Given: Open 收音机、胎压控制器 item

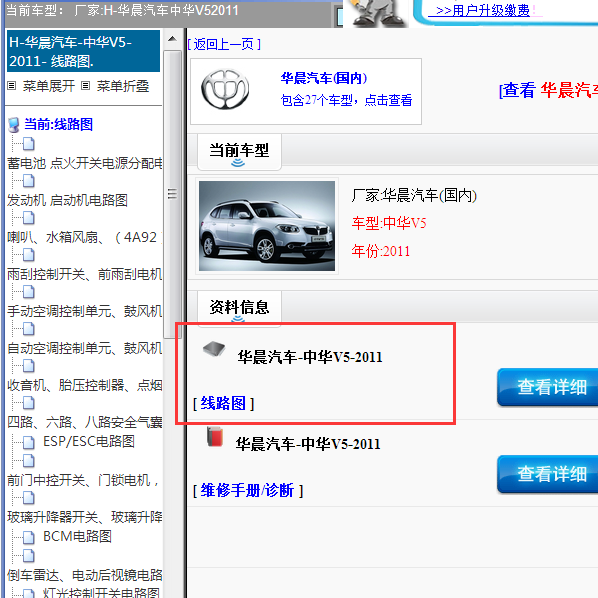Looking at the screenshot, I should pos(85,385).
